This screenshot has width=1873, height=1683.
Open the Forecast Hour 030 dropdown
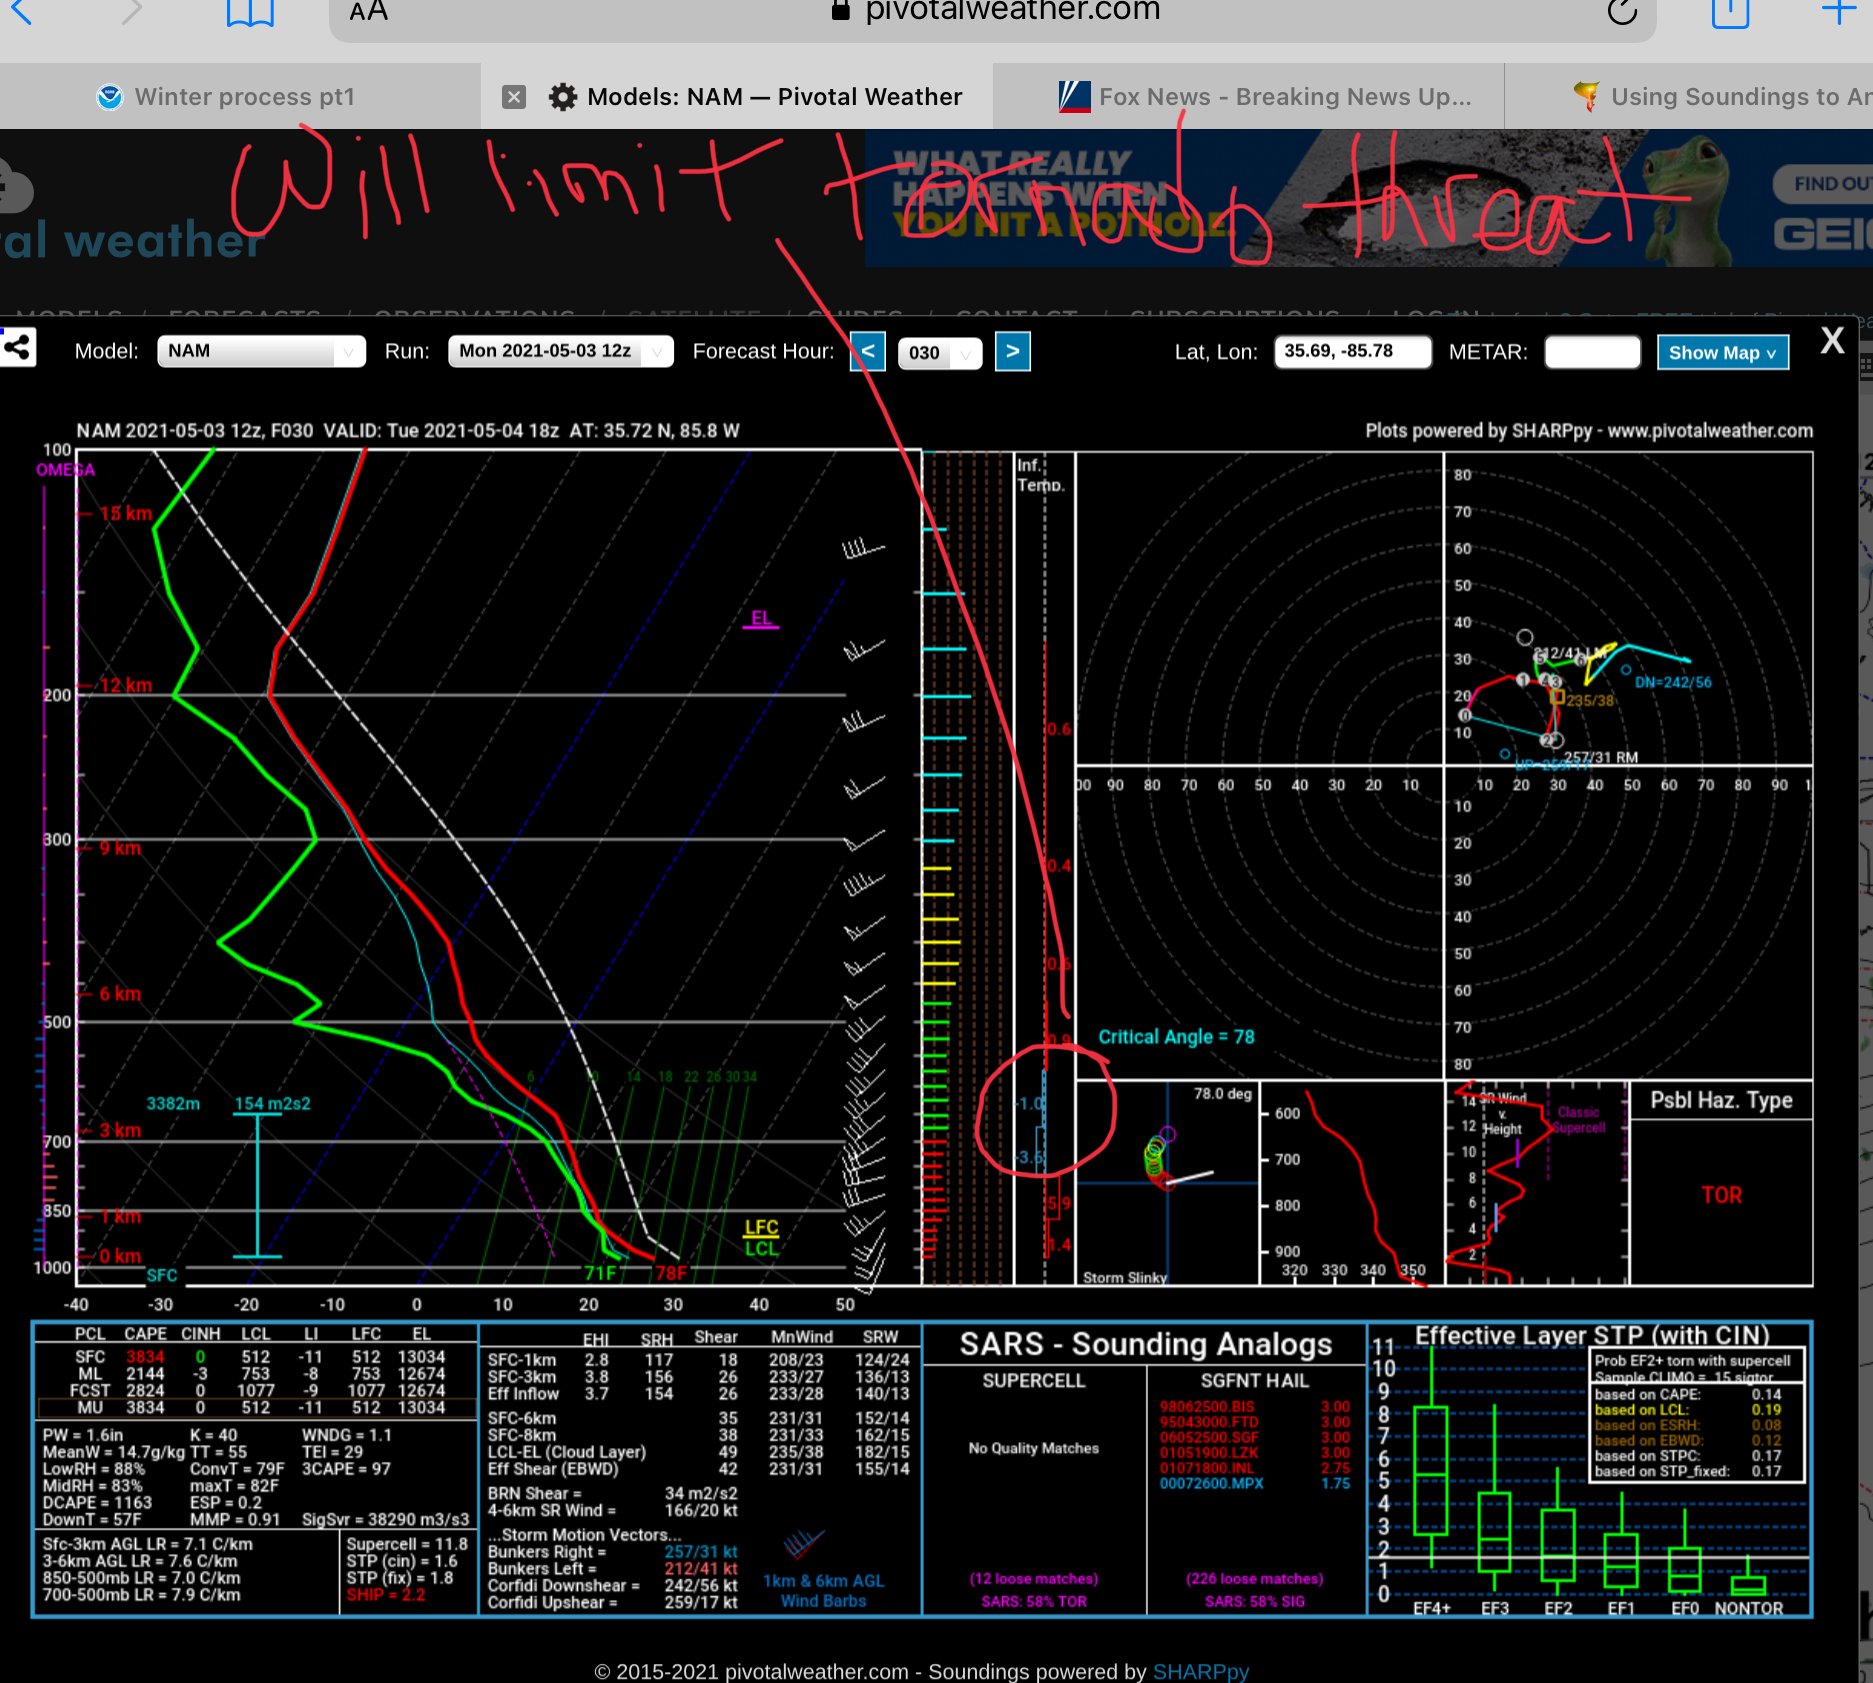[939, 353]
